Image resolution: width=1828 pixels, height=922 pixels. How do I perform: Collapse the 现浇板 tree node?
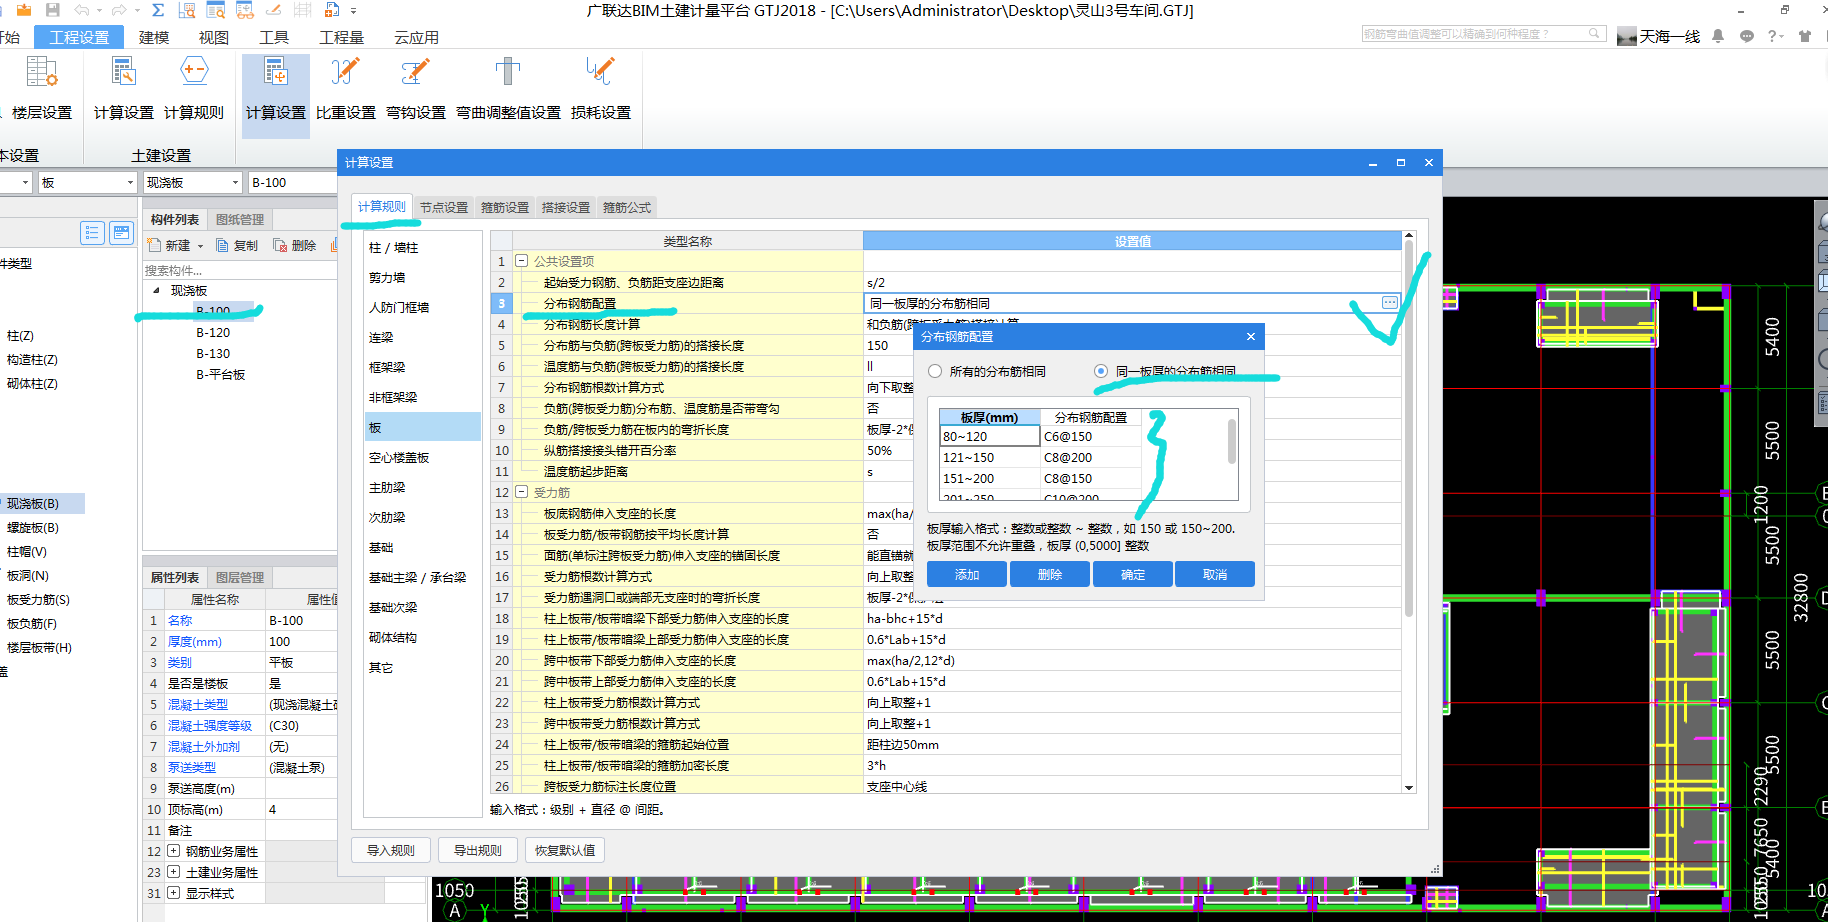pyautogui.click(x=156, y=290)
